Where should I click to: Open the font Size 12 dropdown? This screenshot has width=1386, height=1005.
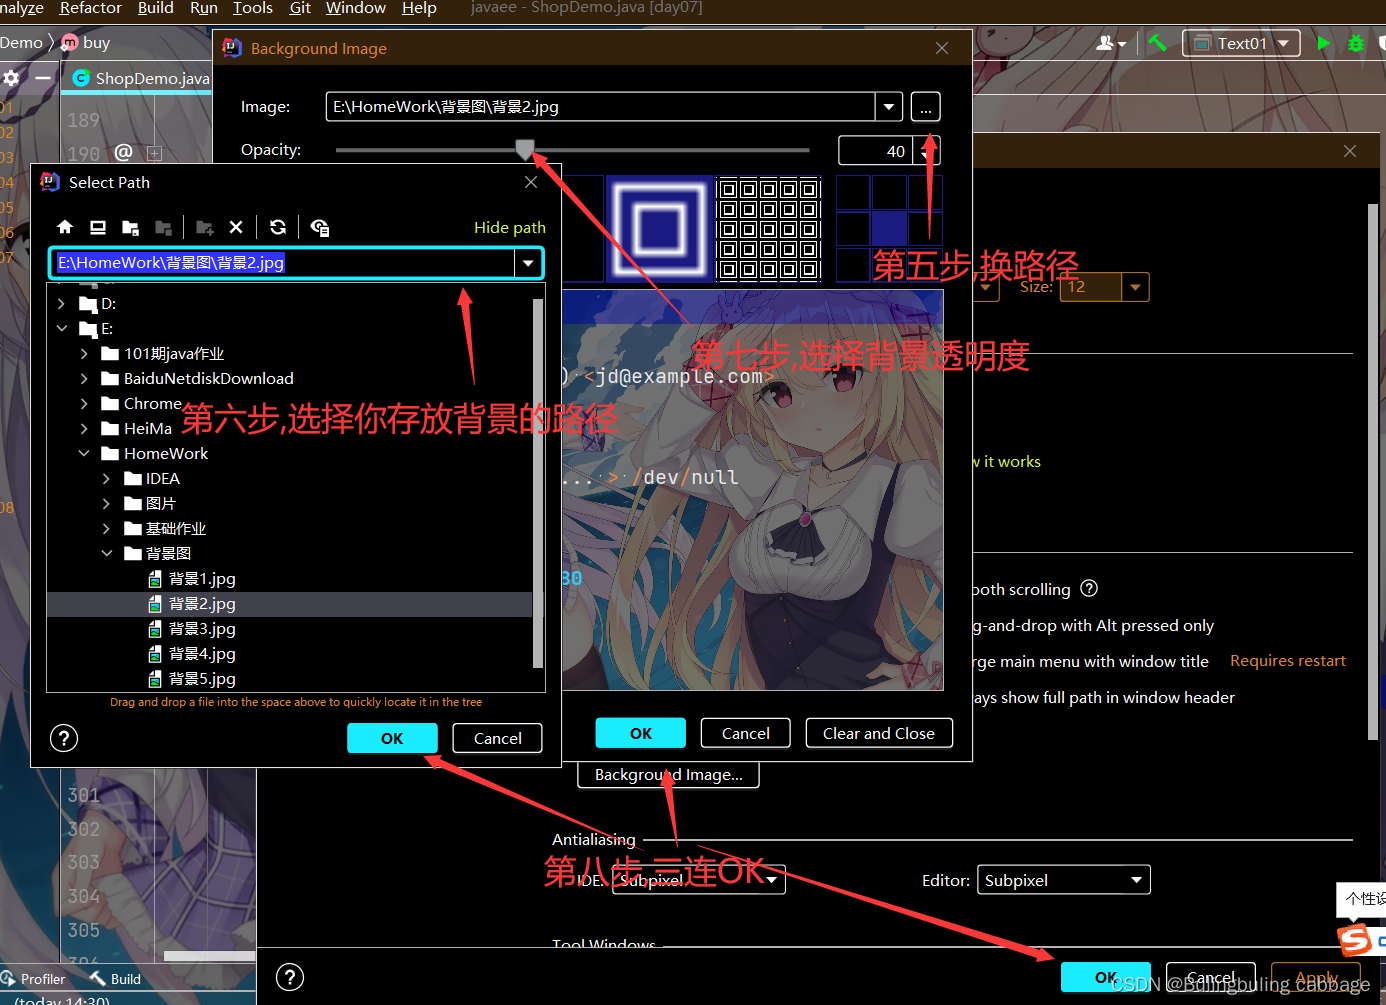coord(1135,287)
